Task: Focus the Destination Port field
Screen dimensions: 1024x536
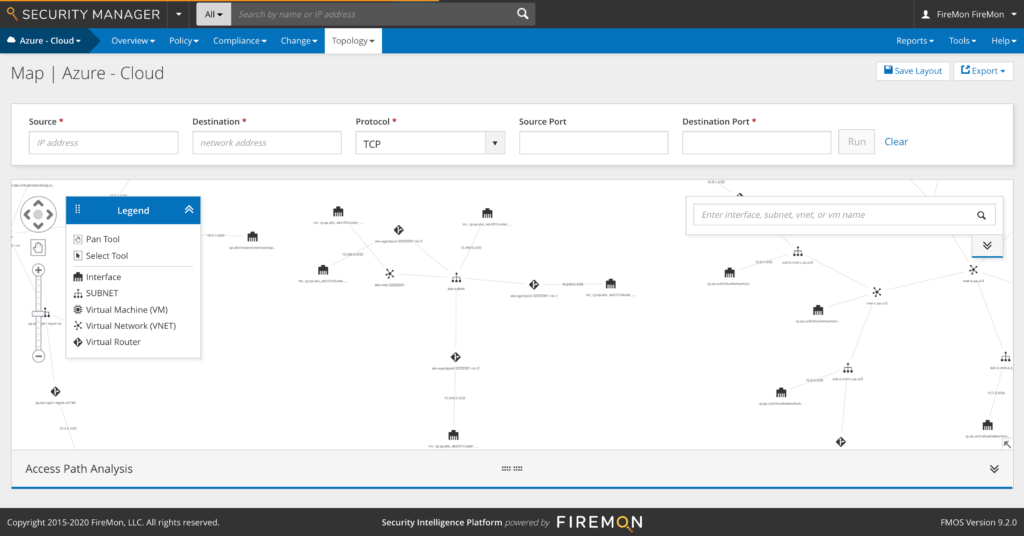Action: pos(756,142)
